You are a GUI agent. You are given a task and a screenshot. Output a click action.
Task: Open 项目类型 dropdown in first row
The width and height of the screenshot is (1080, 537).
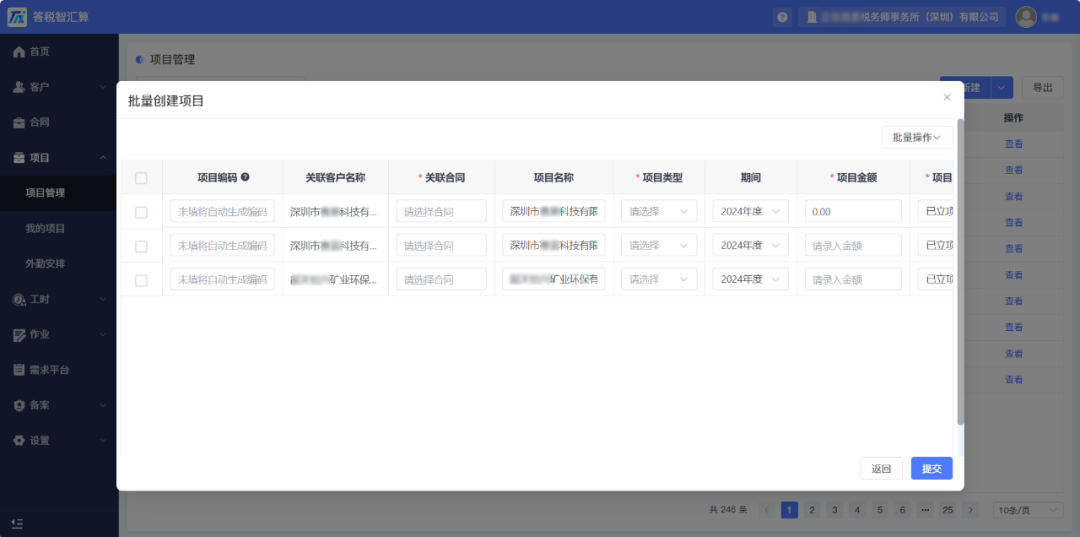coord(659,211)
